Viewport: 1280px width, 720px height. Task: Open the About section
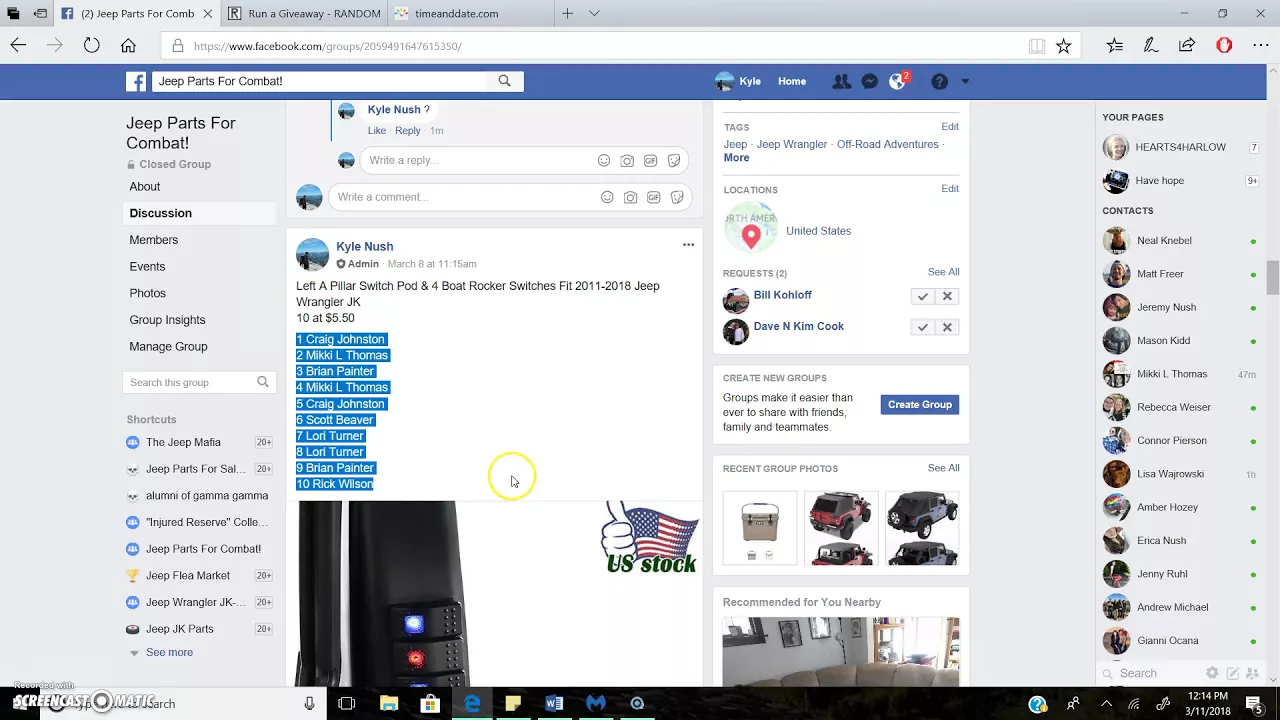(145, 187)
